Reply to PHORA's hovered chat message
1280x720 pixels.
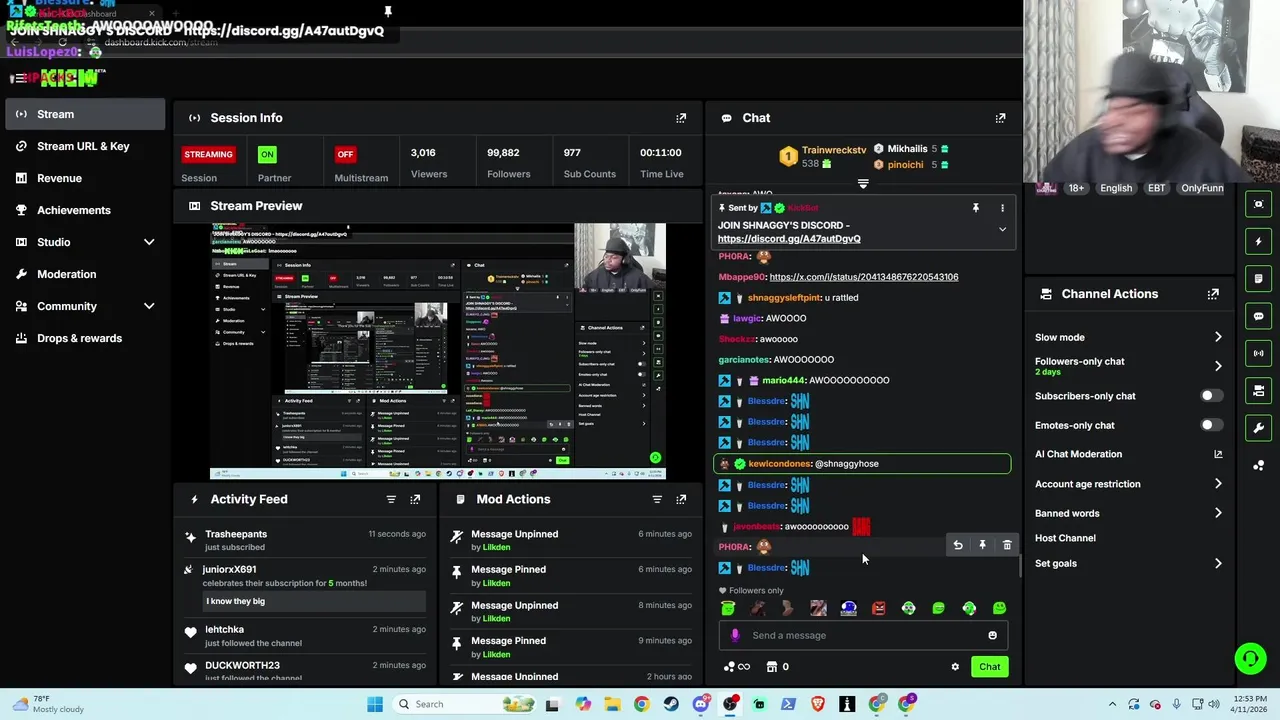tap(958, 545)
